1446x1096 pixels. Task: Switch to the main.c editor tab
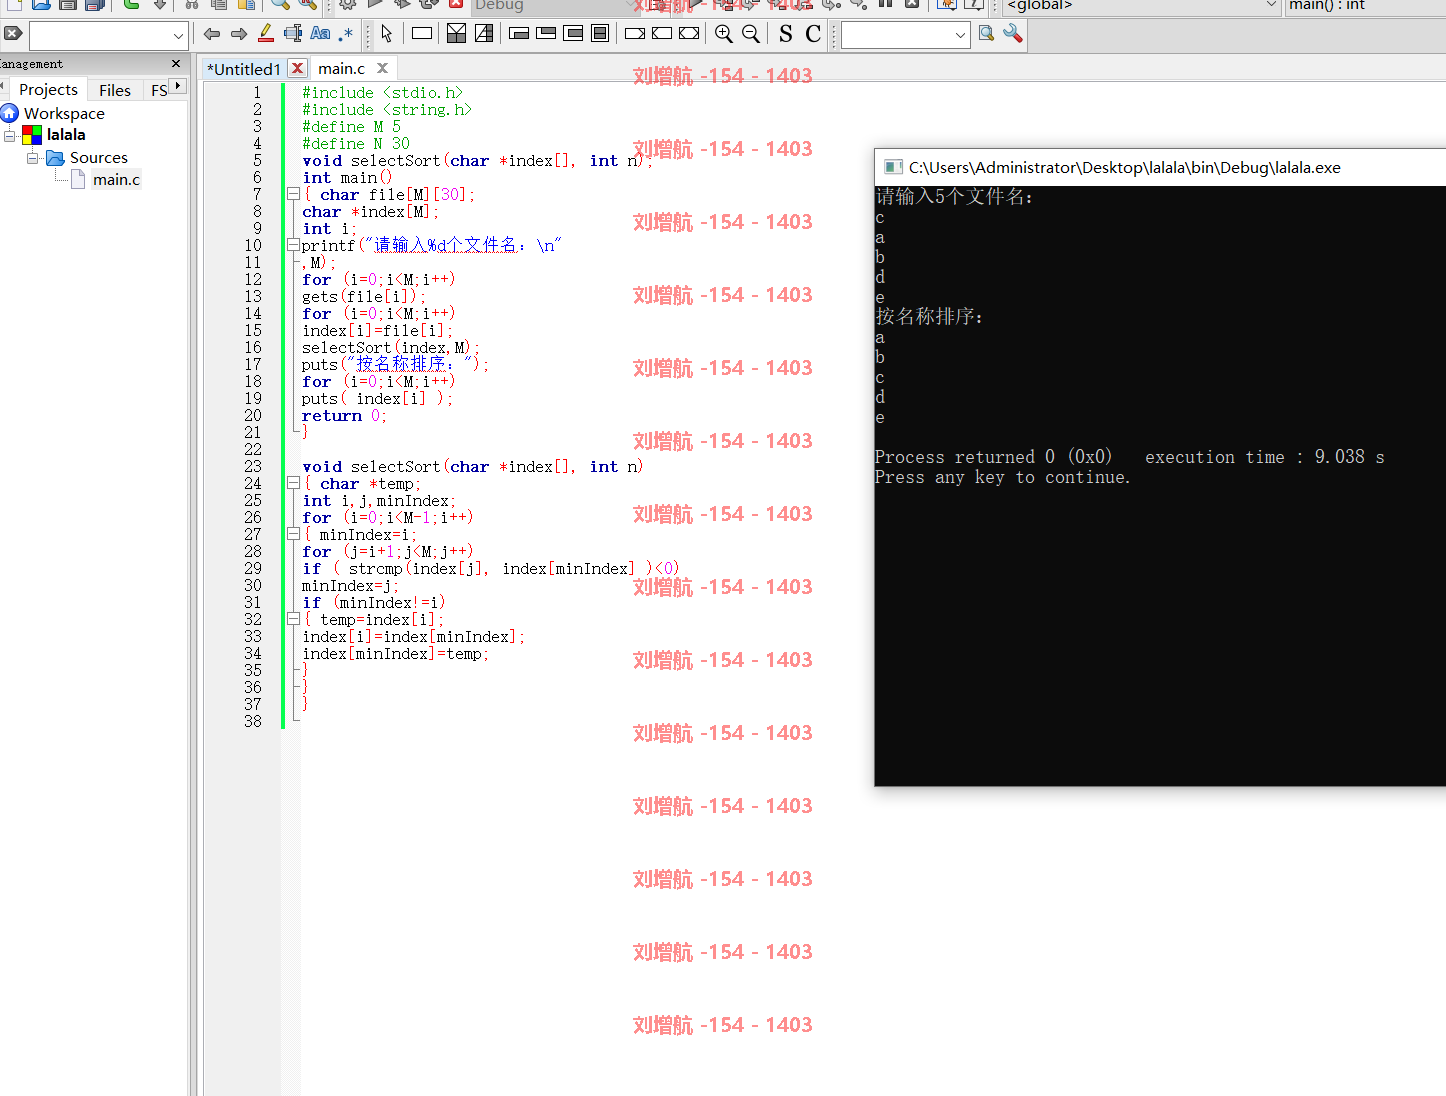click(x=342, y=69)
